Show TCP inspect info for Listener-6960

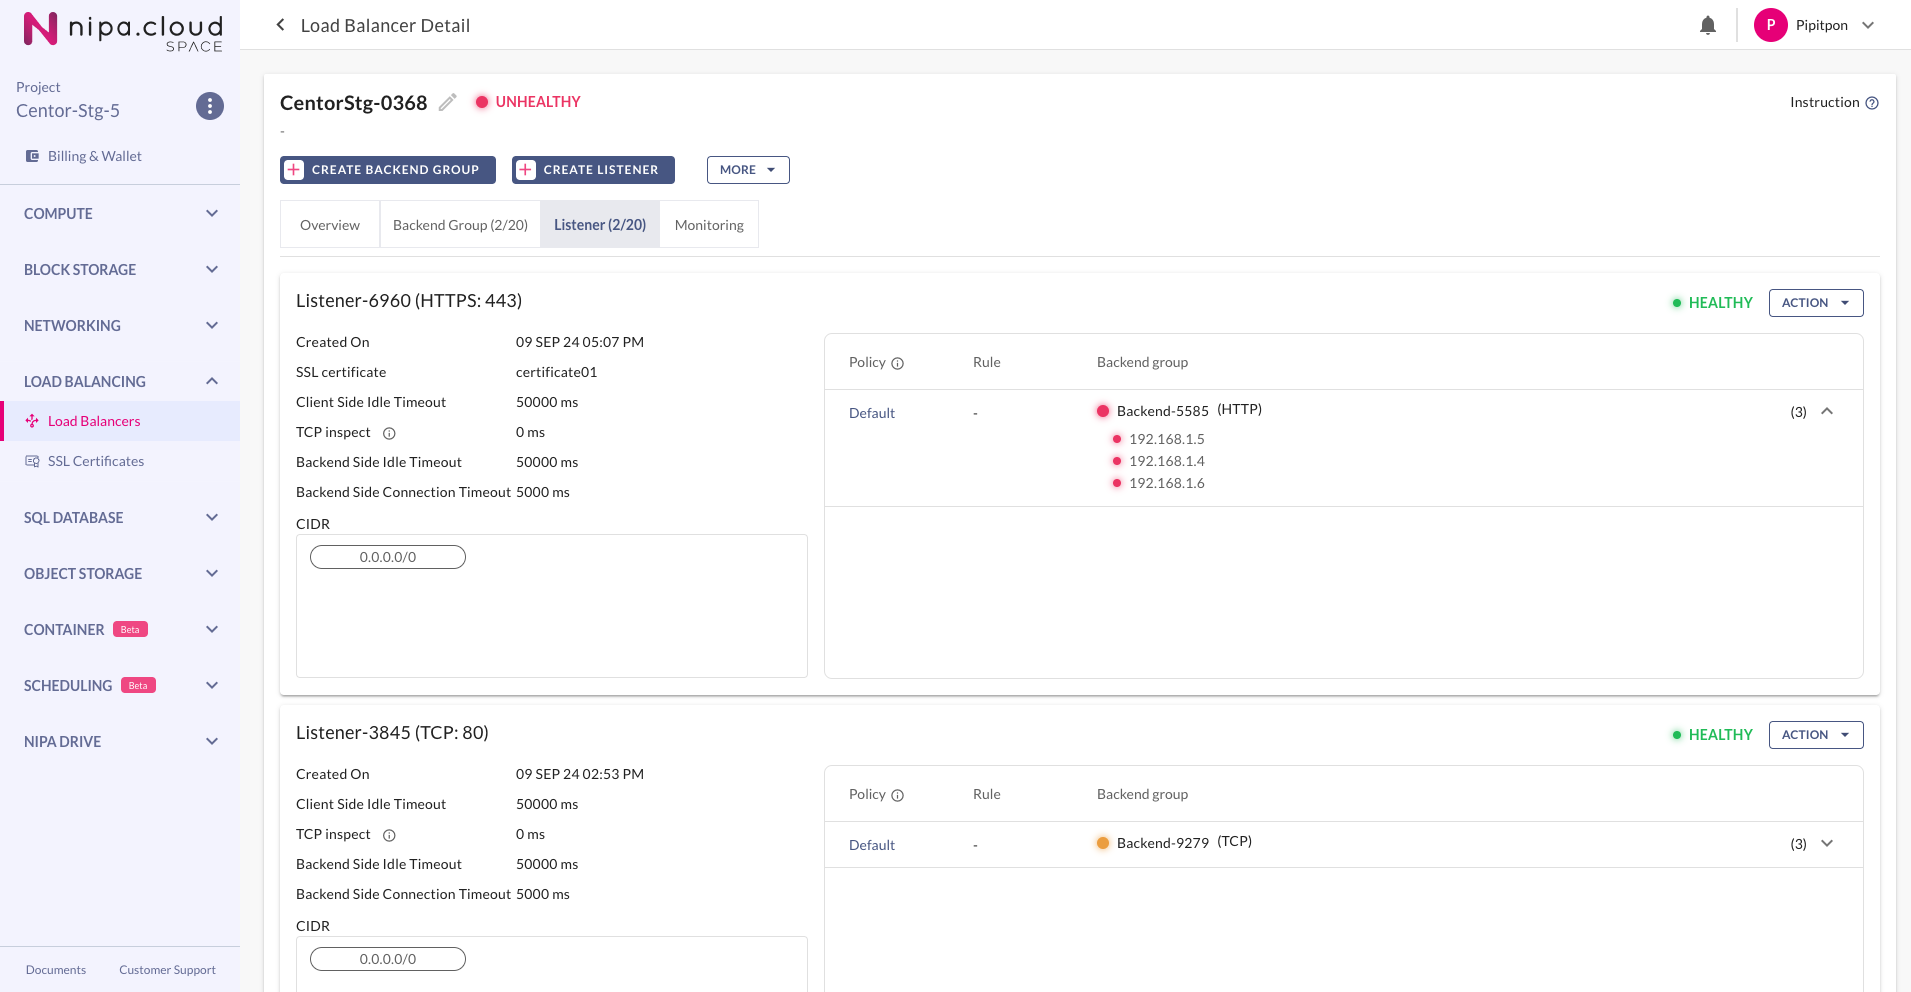[389, 433]
